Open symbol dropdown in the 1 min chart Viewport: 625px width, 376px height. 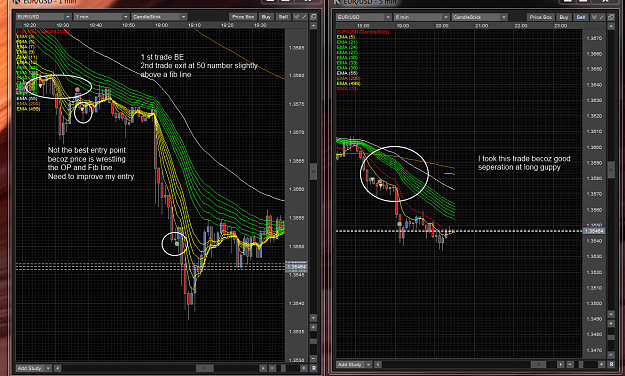[x=44, y=17]
